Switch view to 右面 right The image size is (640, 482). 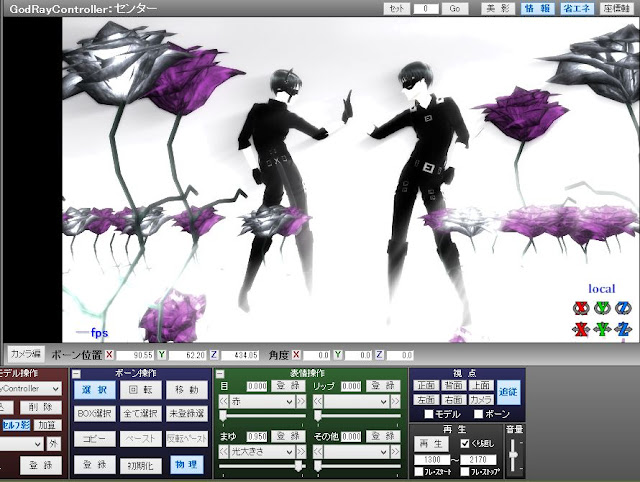point(453,400)
